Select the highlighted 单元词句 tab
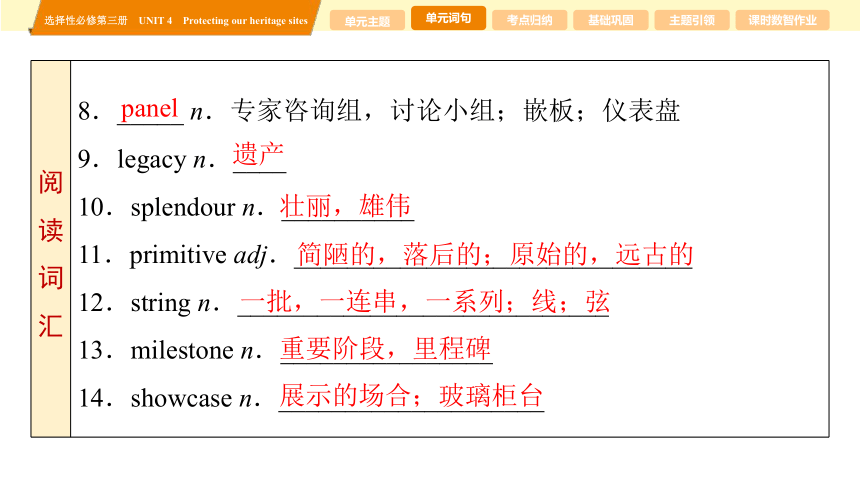Screen dimensions: 860x484 (x=448, y=18)
